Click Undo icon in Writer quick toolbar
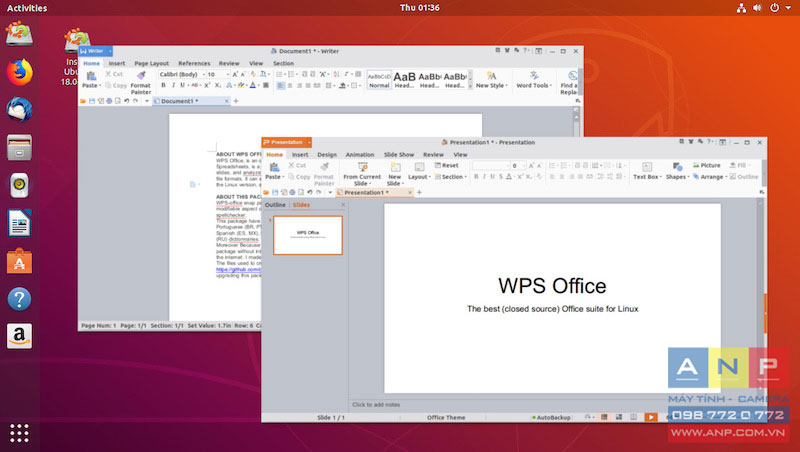 [127, 101]
